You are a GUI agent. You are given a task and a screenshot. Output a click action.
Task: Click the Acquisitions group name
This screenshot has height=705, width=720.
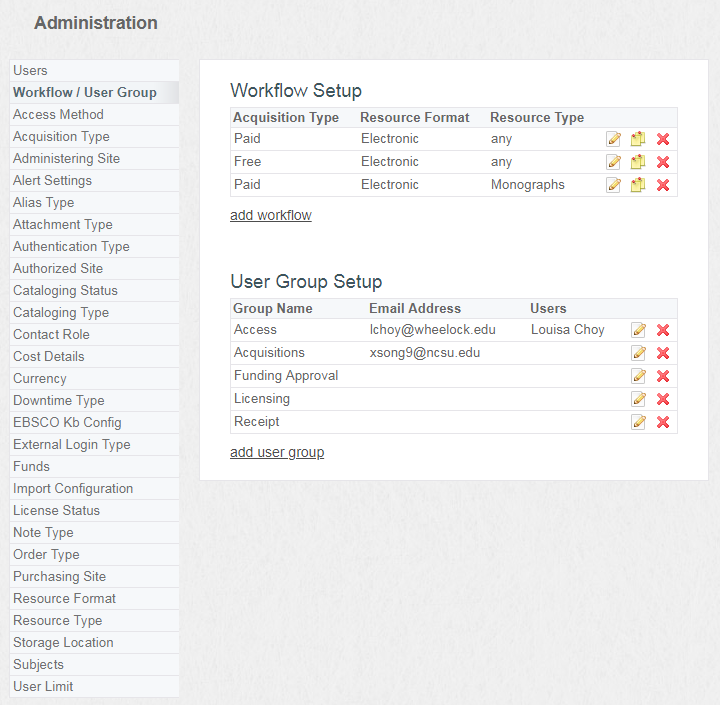pos(269,353)
